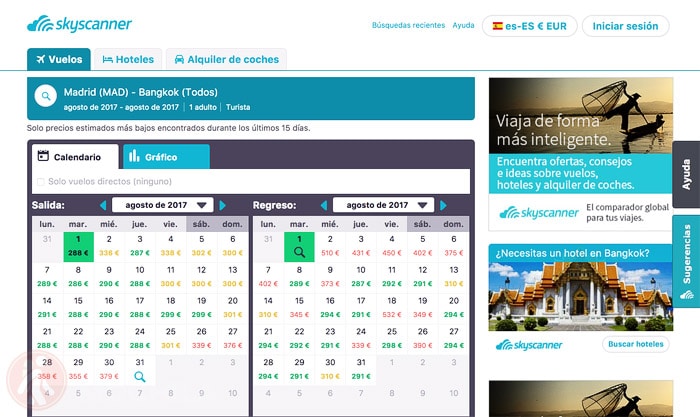Click the Ayuda link in header
Image resolution: width=700 pixels, height=417 pixels.
[463, 25]
